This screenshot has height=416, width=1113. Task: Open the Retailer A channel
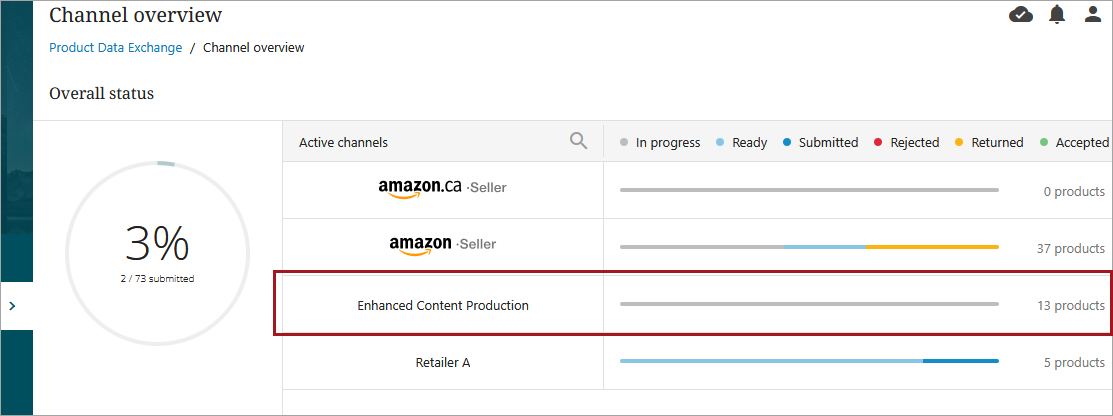point(442,362)
